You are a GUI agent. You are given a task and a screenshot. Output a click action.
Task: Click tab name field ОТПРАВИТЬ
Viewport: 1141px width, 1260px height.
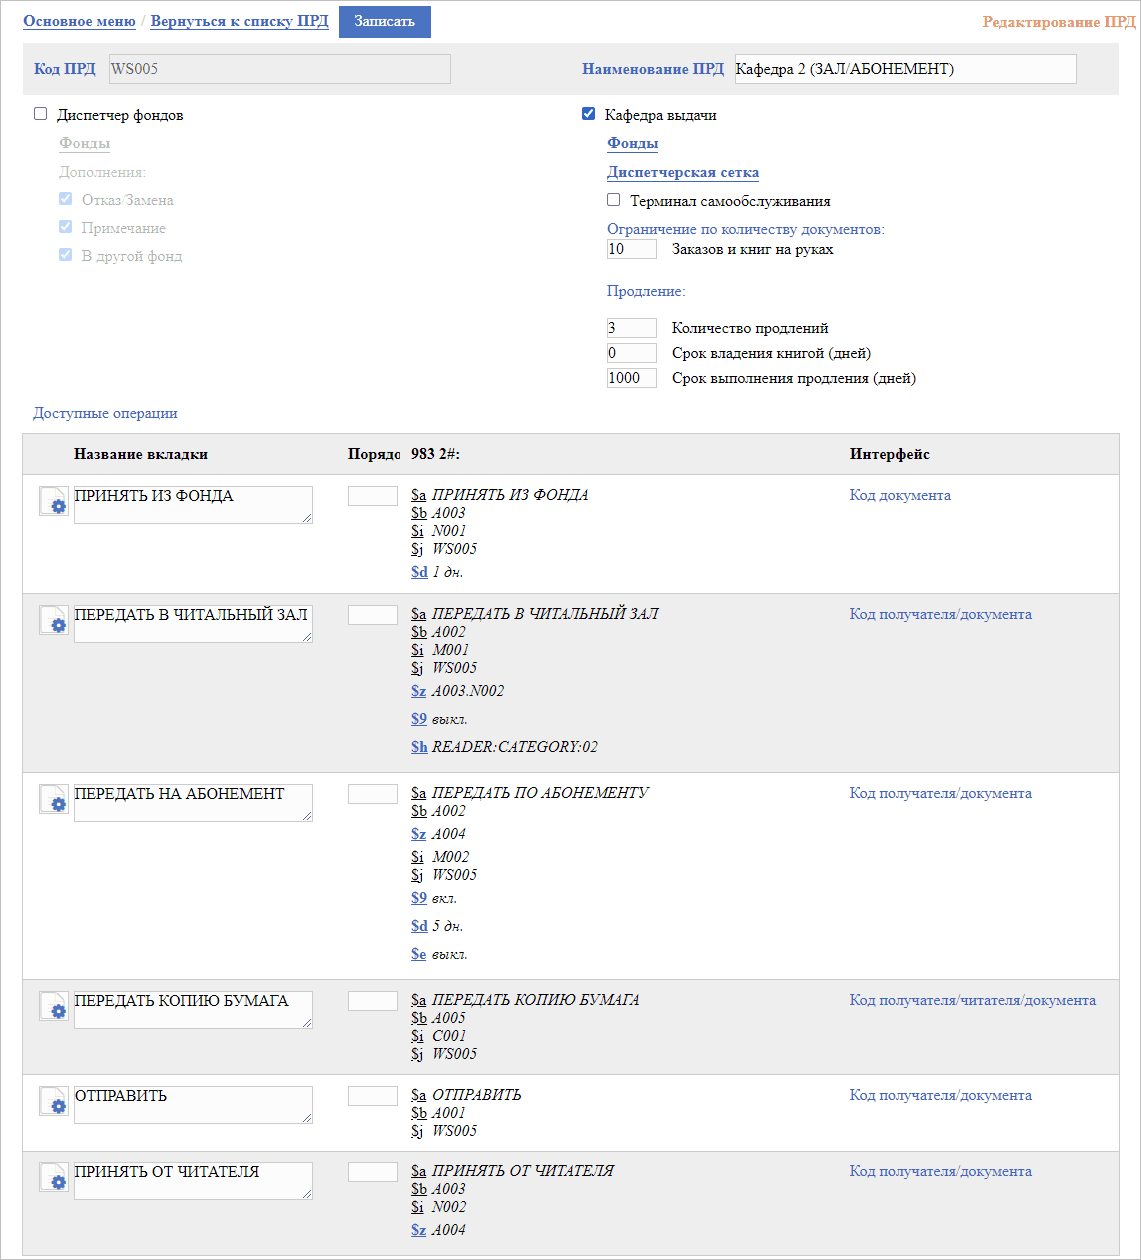193,1105
